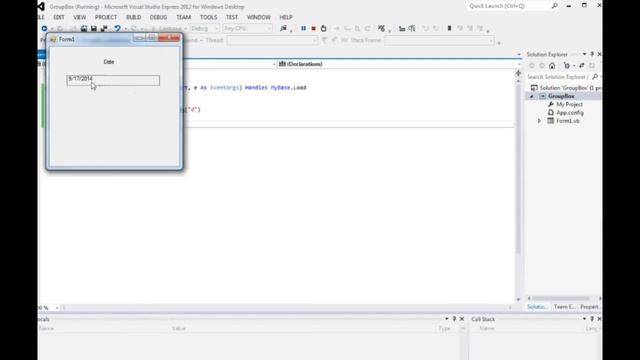Click the Visual Studio logo icon
This screenshot has height=360, width=640.
(x=41, y=7)
